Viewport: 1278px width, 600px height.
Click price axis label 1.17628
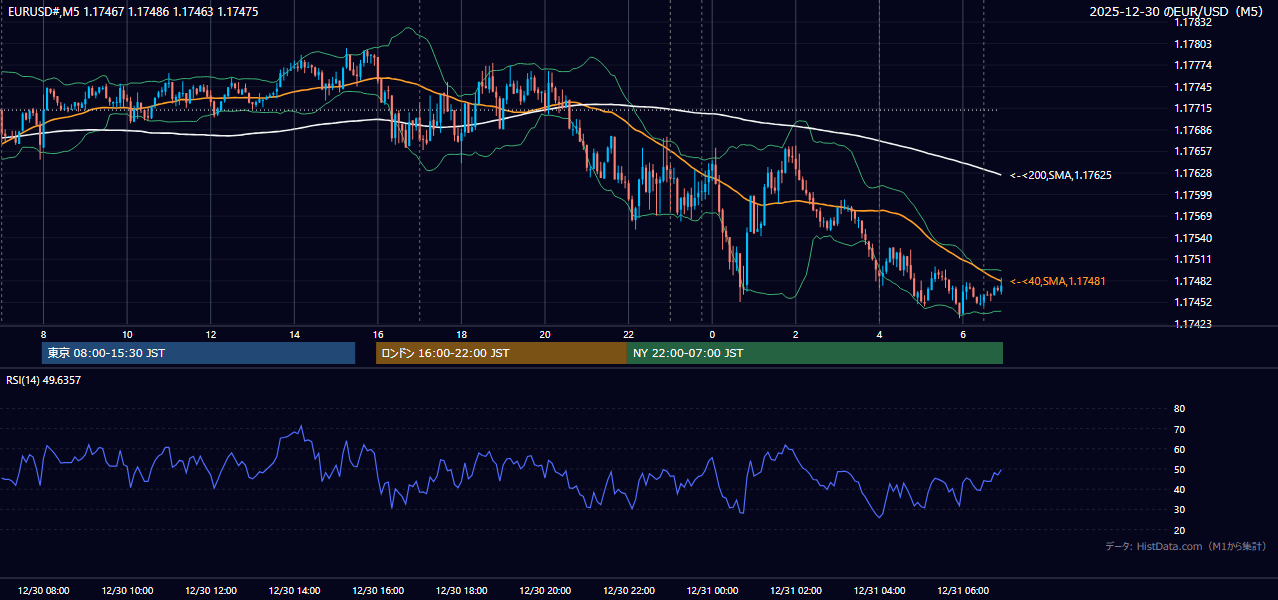click(x=1194, y=173)
